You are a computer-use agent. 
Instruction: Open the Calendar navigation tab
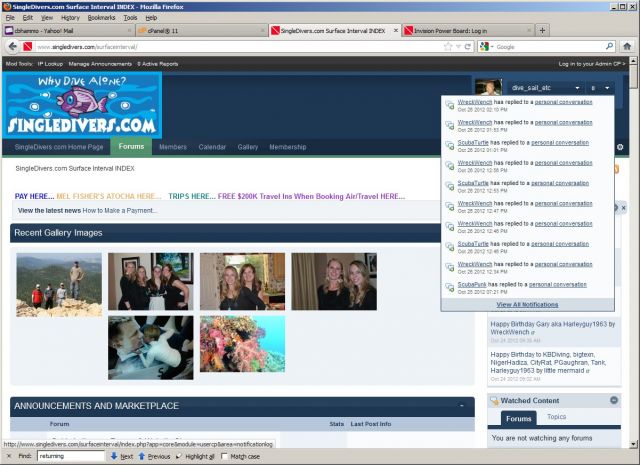pyautogui.click(x=212, y=147)
